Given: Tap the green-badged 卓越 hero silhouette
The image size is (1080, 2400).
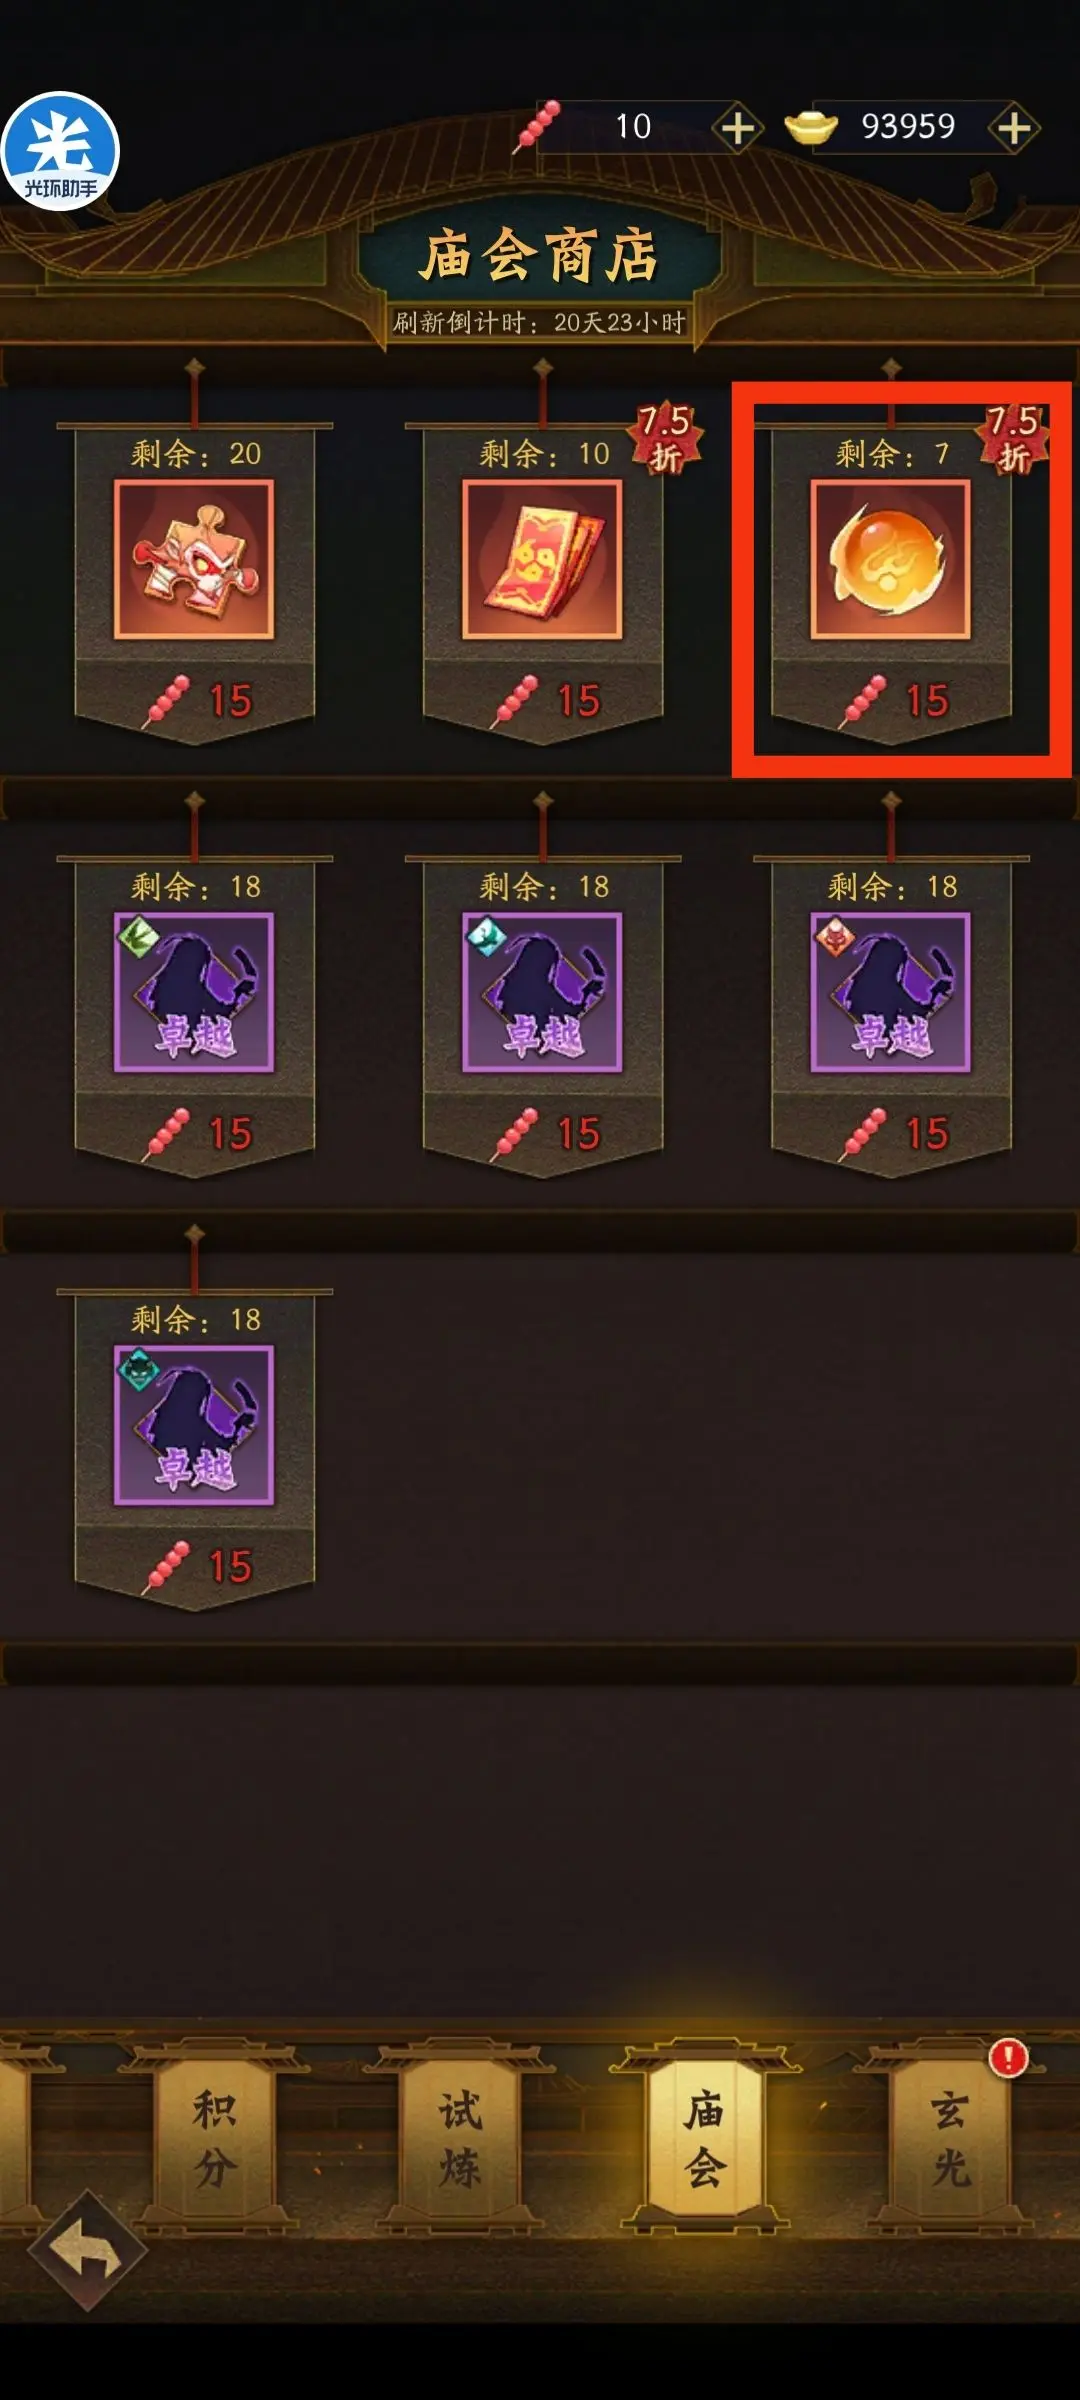Looking at the screenshot, I should pos(194,992).
